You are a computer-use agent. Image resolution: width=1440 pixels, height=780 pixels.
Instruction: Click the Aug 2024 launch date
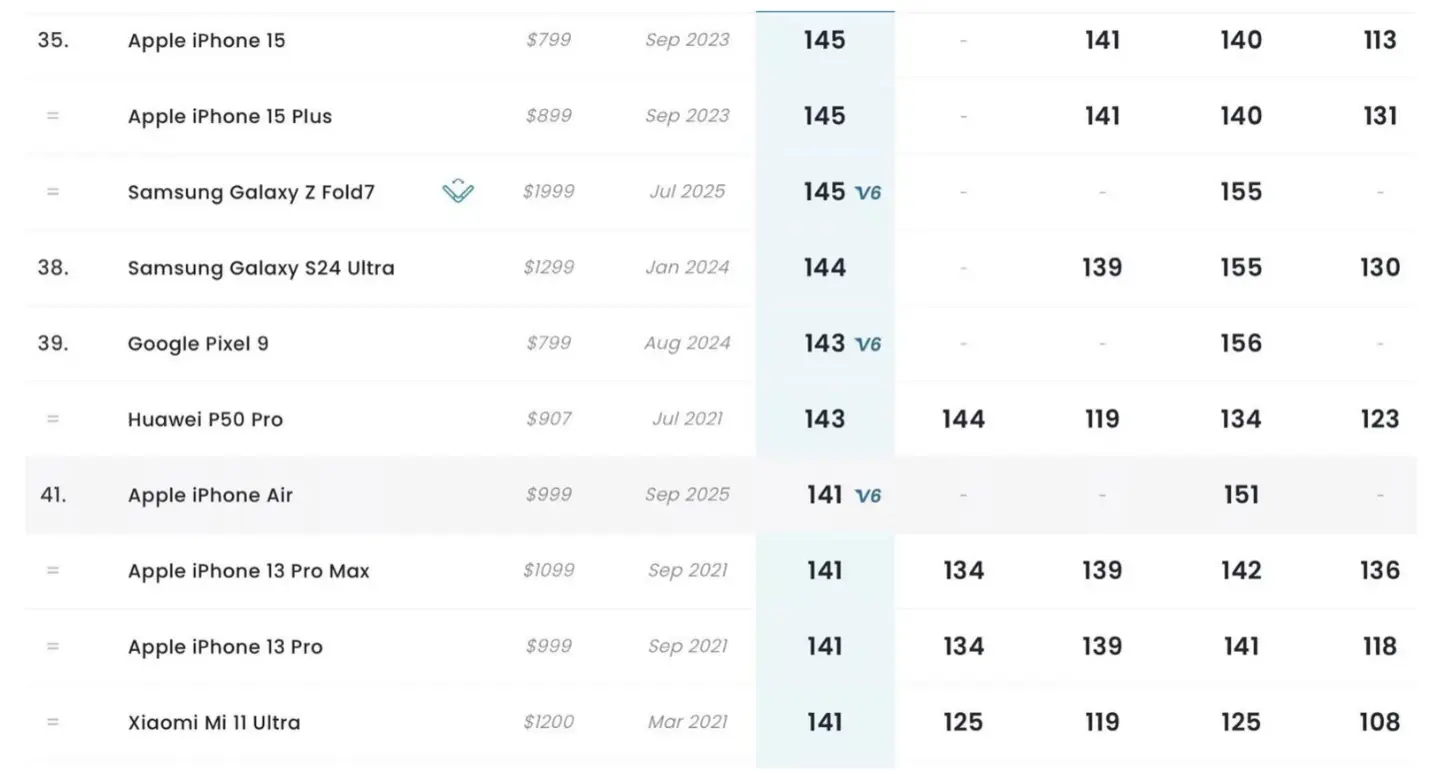(687, 343)
